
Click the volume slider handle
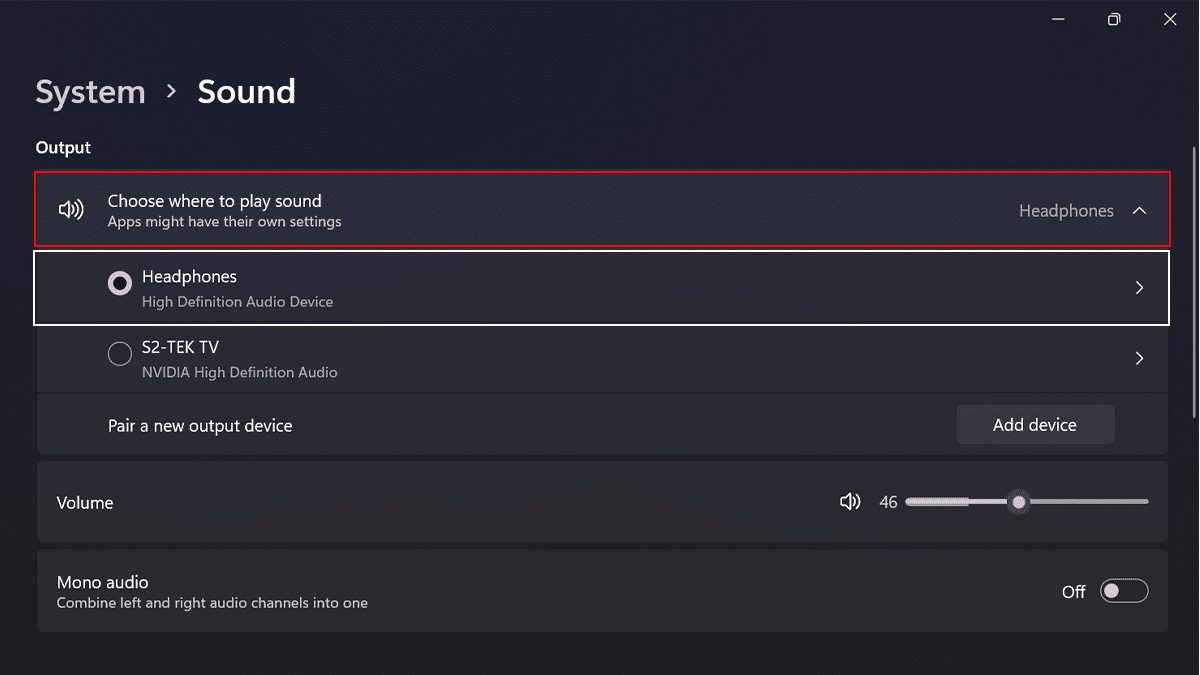[1018, 501]
